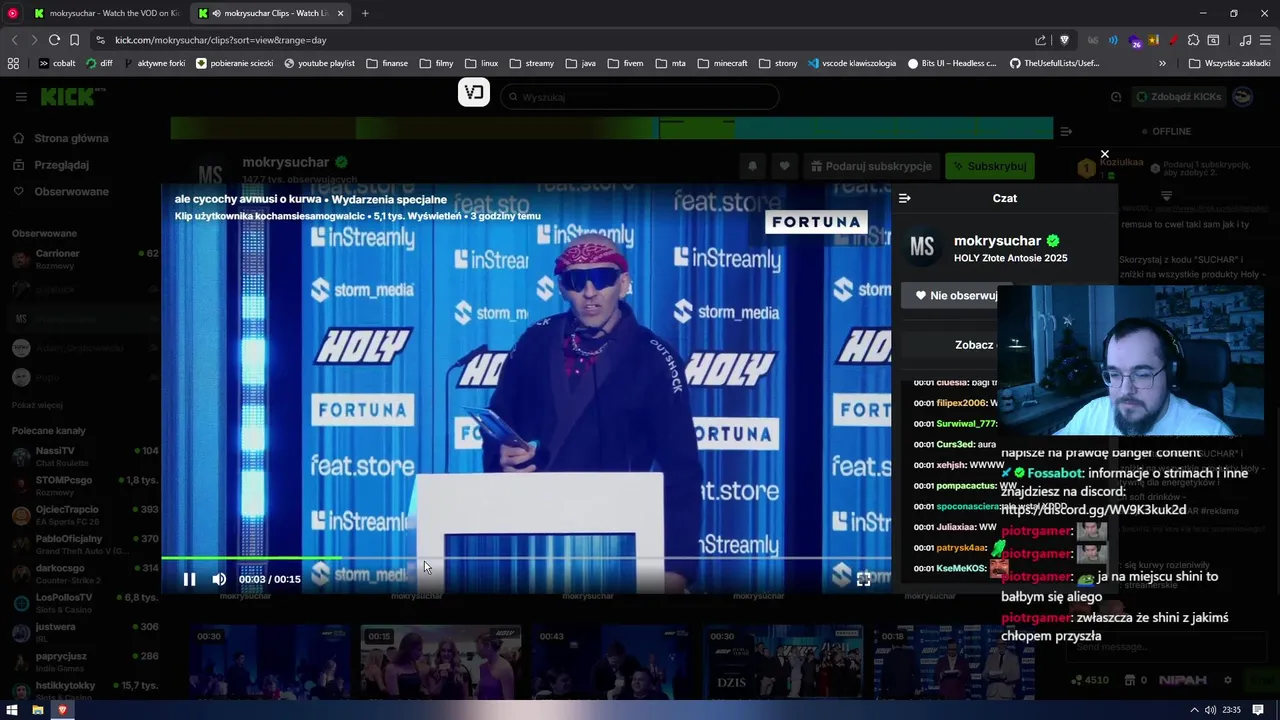The image size is (1280, 720).
Task: Bookmark this page icon in address bar
Action: point(74,40)
